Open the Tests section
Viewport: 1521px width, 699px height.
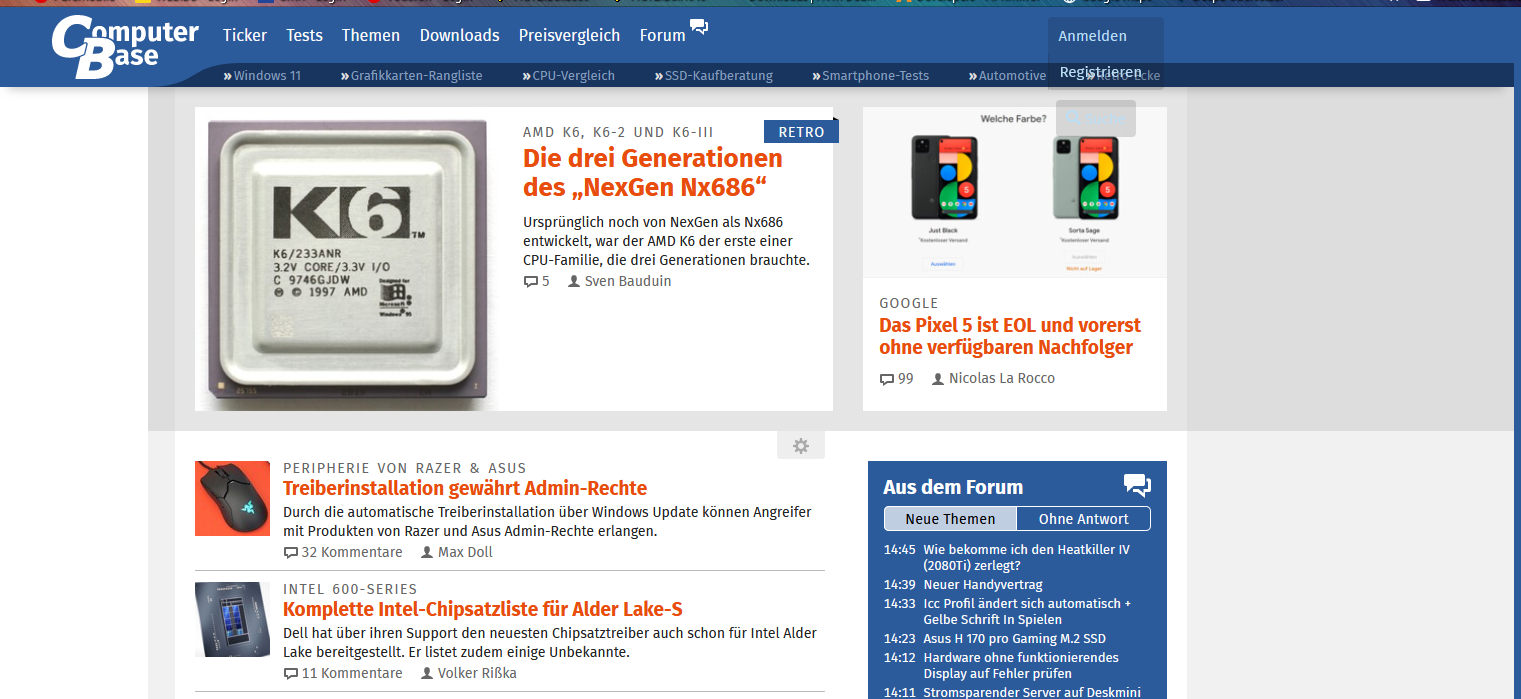(x=304, y=35)
